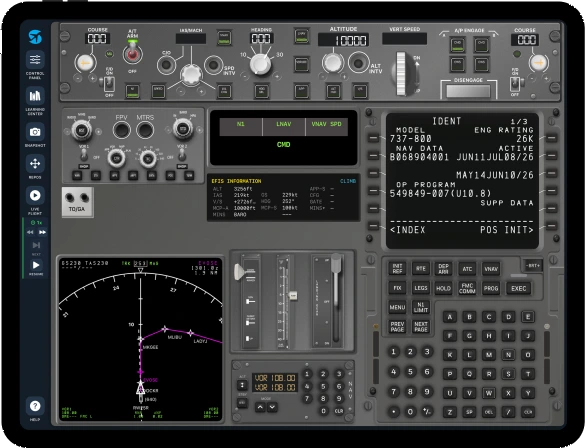The image size is (585, 448).
Task: Open the CDU LEGS page
Action: (420, 288)
